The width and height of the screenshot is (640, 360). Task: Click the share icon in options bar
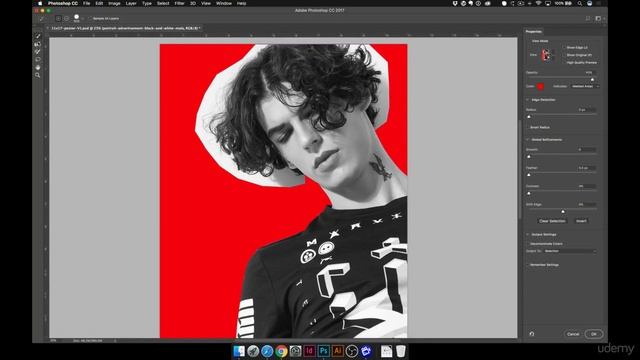[x=588, y=18]
